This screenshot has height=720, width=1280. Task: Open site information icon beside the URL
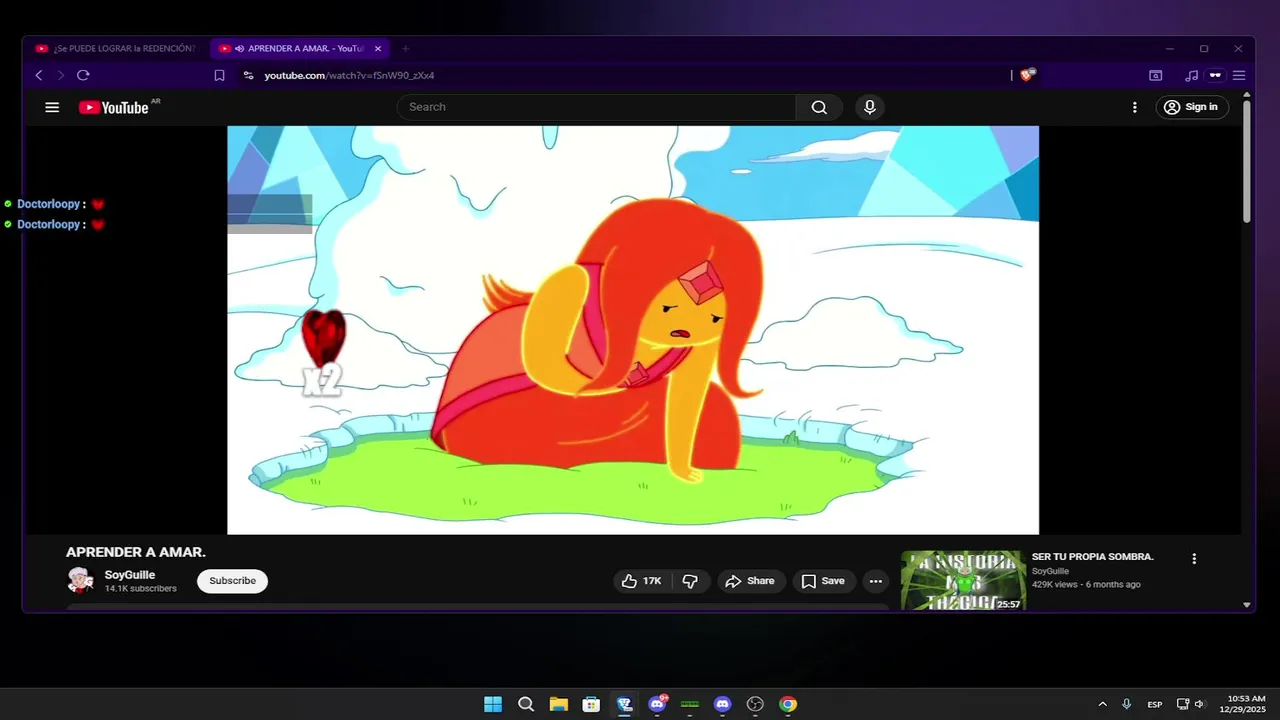pyautogui.click(x=248, y=75)
